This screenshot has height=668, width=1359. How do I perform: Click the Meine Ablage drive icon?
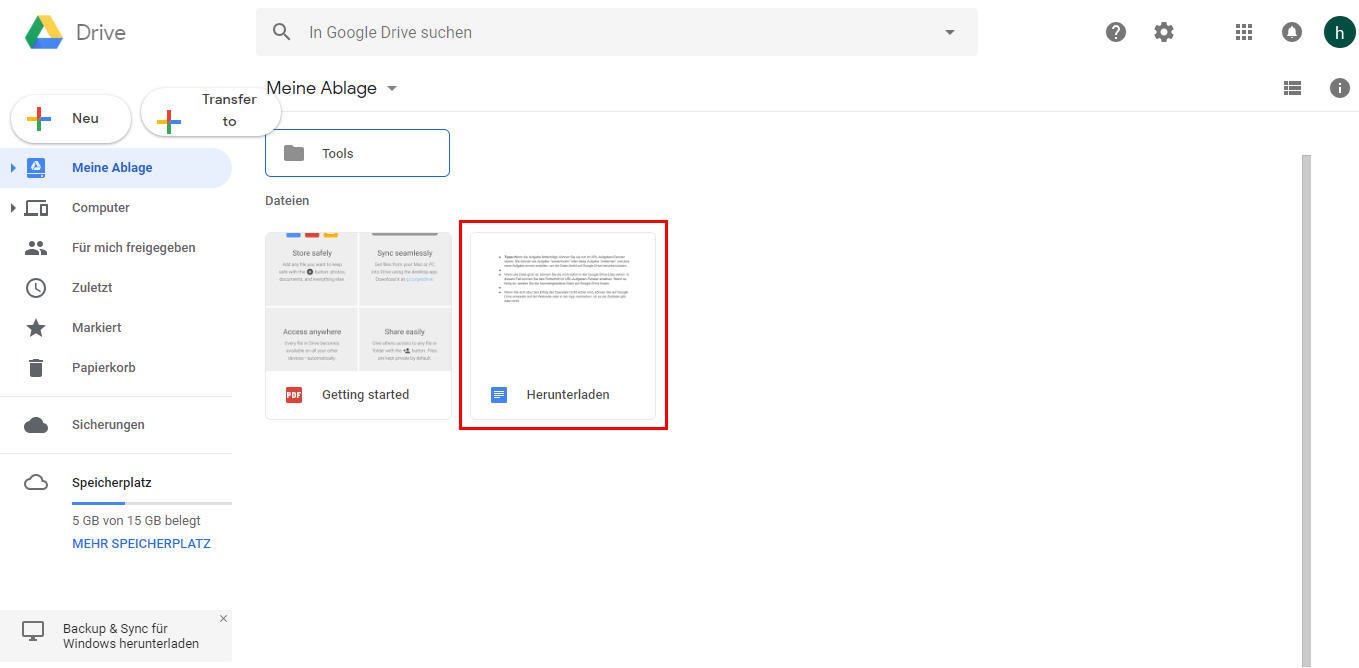tap(36, 168)
